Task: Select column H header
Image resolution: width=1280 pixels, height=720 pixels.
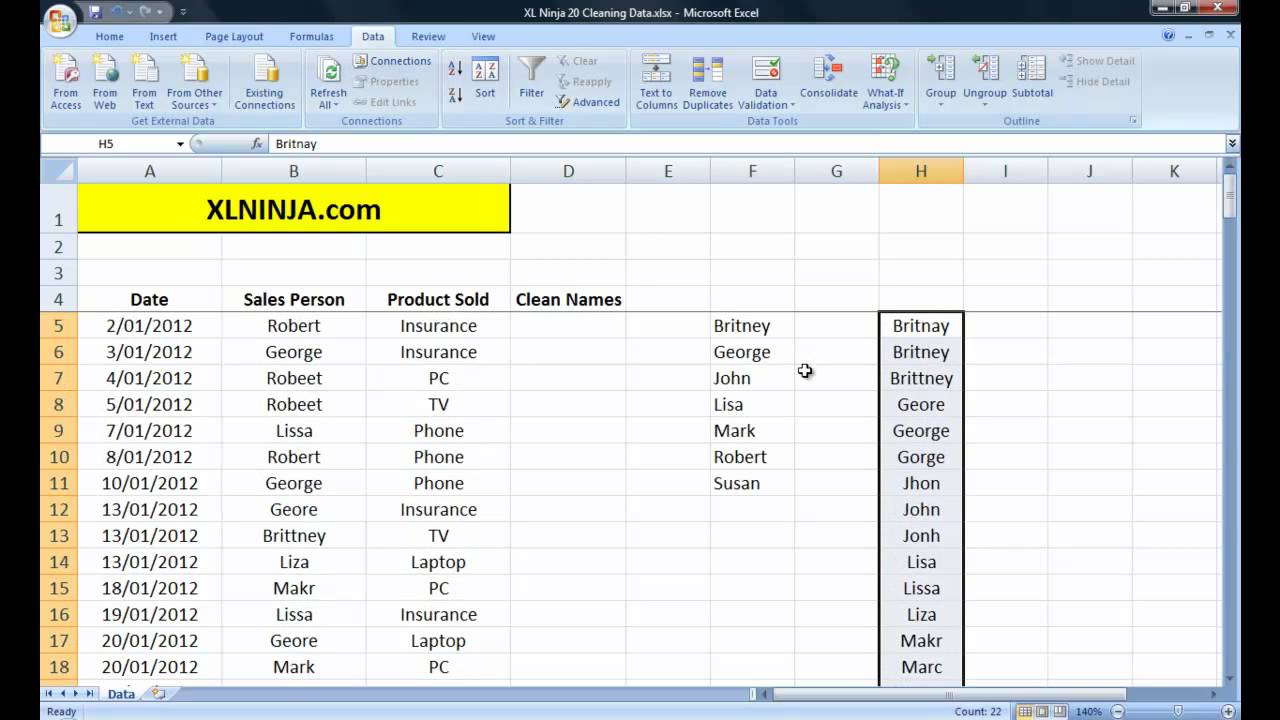Action: pyautogui.click(x=921, y=171)
